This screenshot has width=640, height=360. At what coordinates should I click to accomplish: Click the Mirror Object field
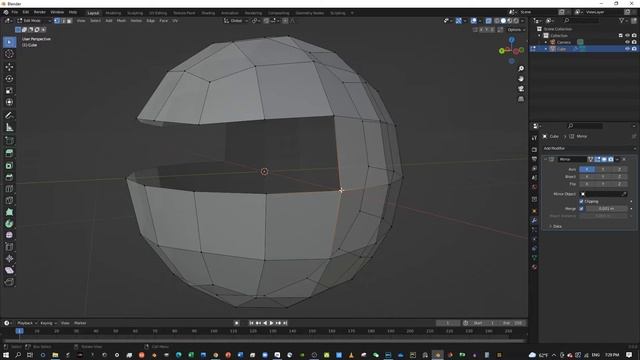(x=604, y=194)
